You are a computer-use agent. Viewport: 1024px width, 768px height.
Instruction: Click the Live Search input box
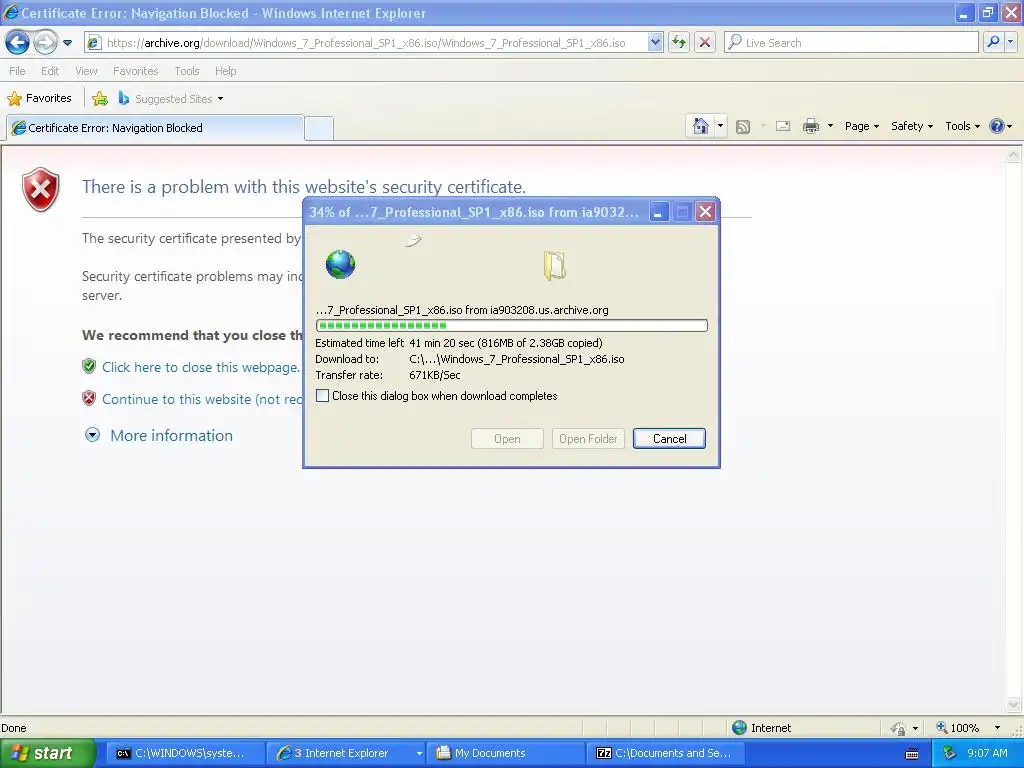[x=851, y=43]
